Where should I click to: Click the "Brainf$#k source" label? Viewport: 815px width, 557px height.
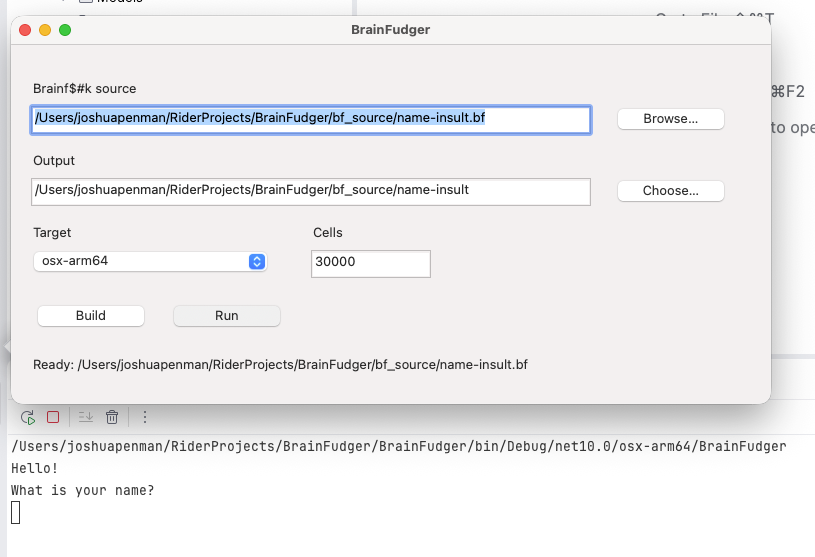(x=85, y=89)
